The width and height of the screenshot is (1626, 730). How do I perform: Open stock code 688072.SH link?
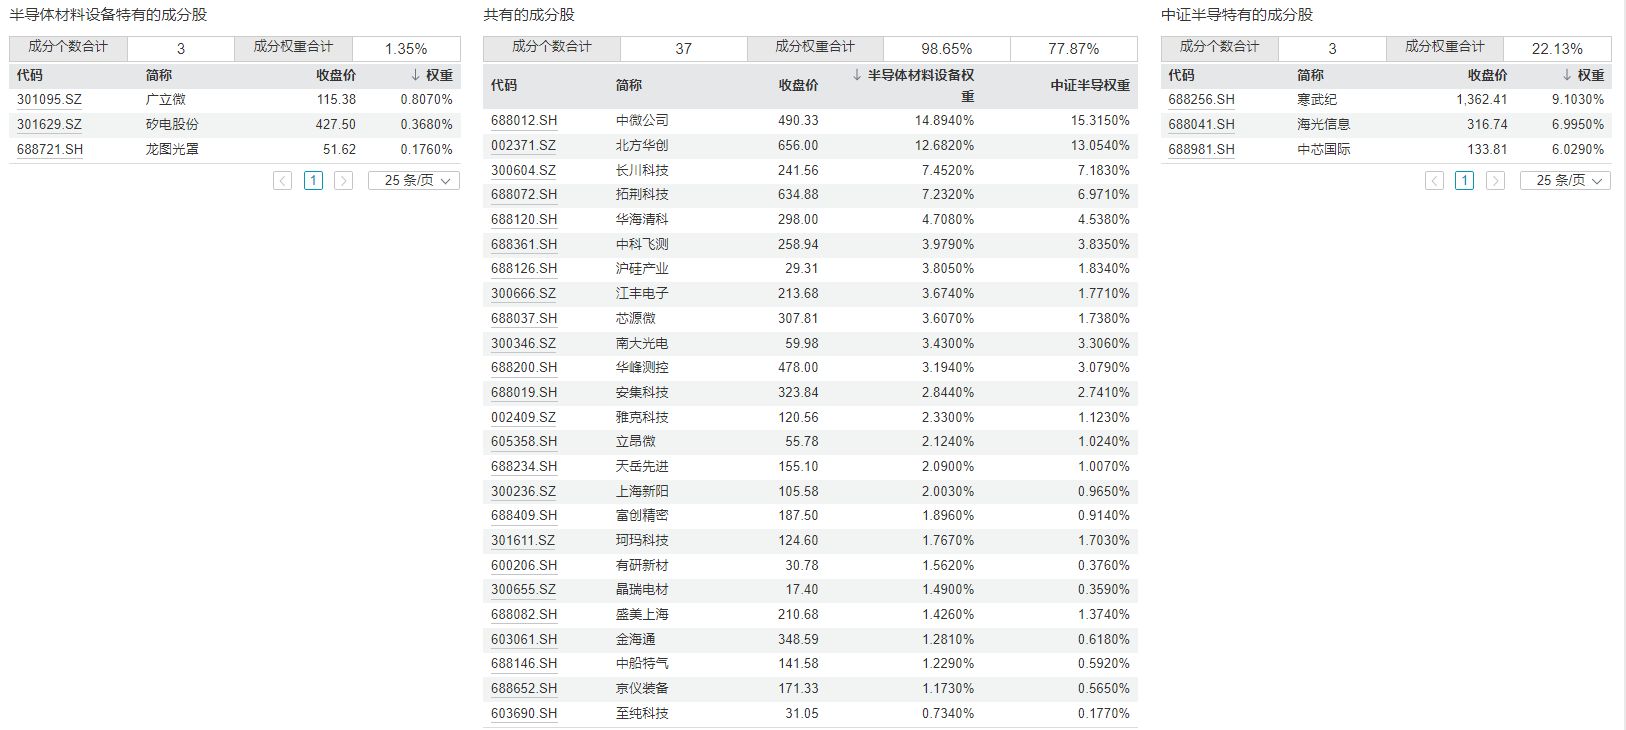(524, 195)
